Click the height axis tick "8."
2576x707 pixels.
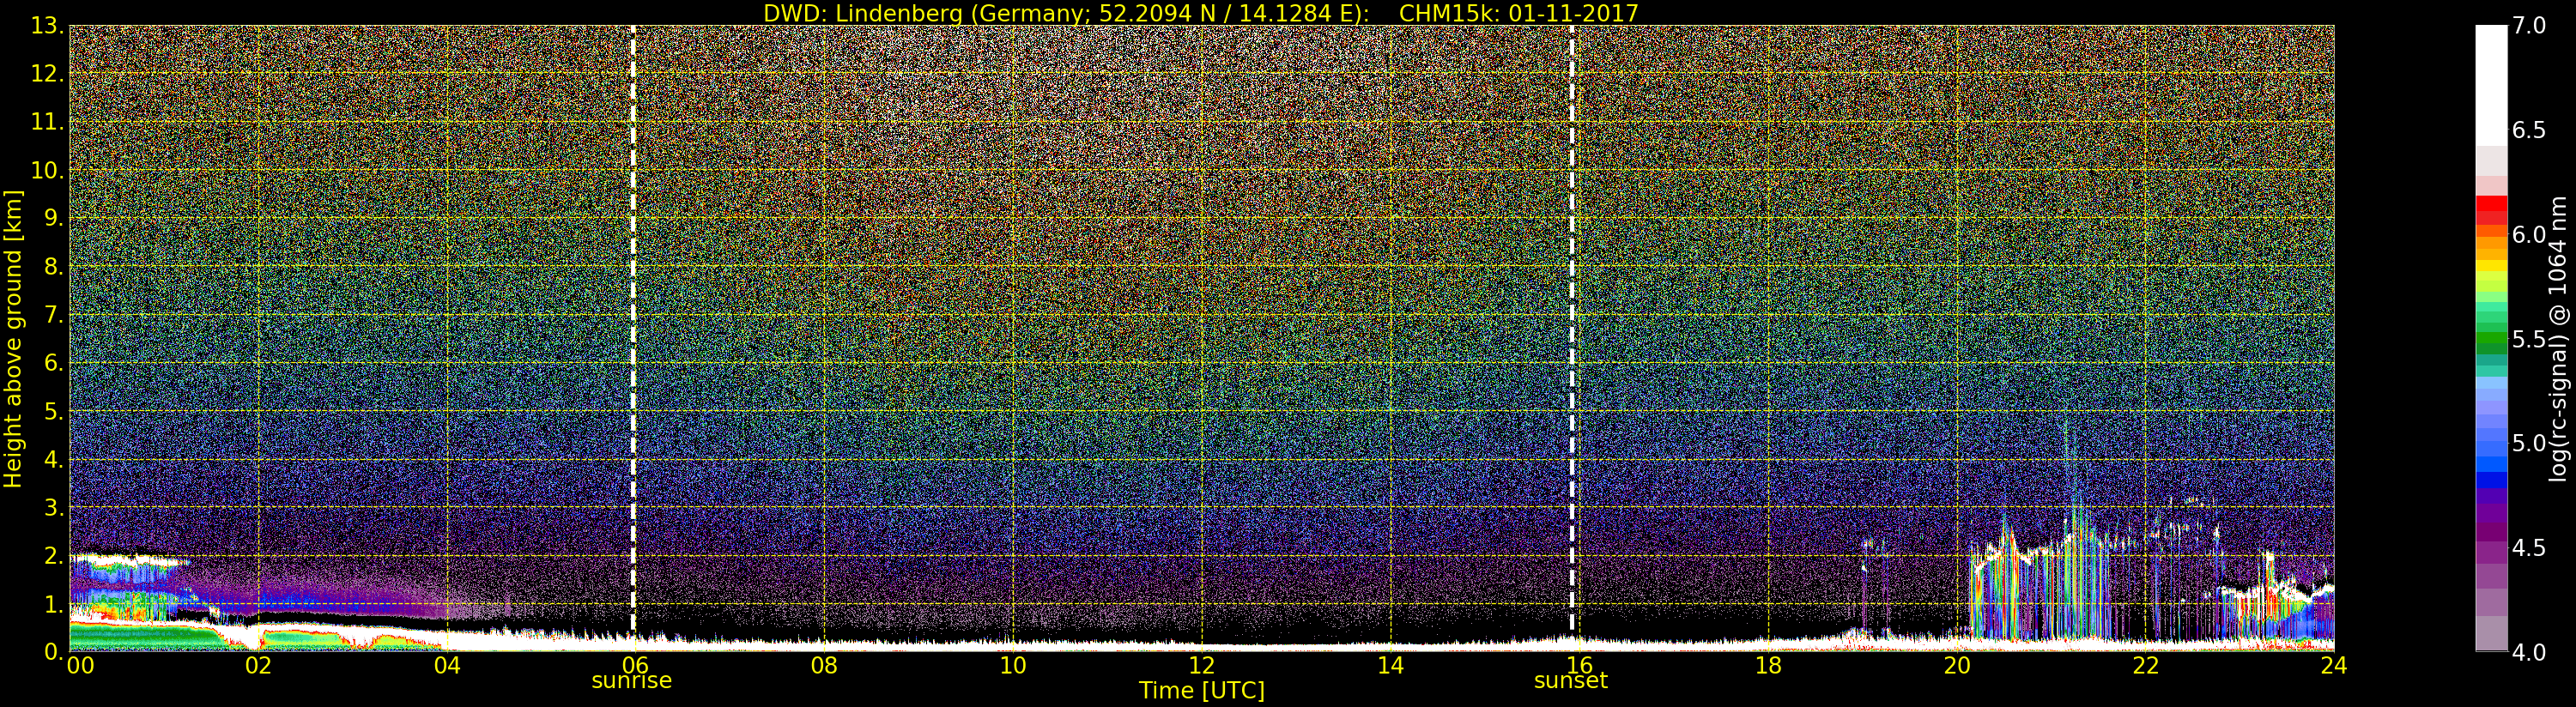coord(53,267)
